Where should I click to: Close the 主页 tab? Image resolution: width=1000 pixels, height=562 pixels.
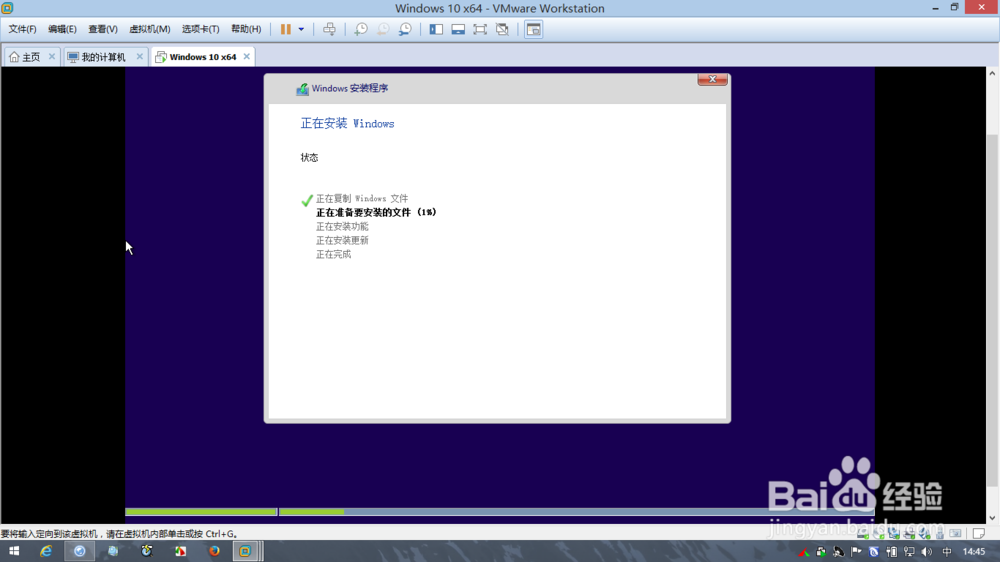pos(52,57)
